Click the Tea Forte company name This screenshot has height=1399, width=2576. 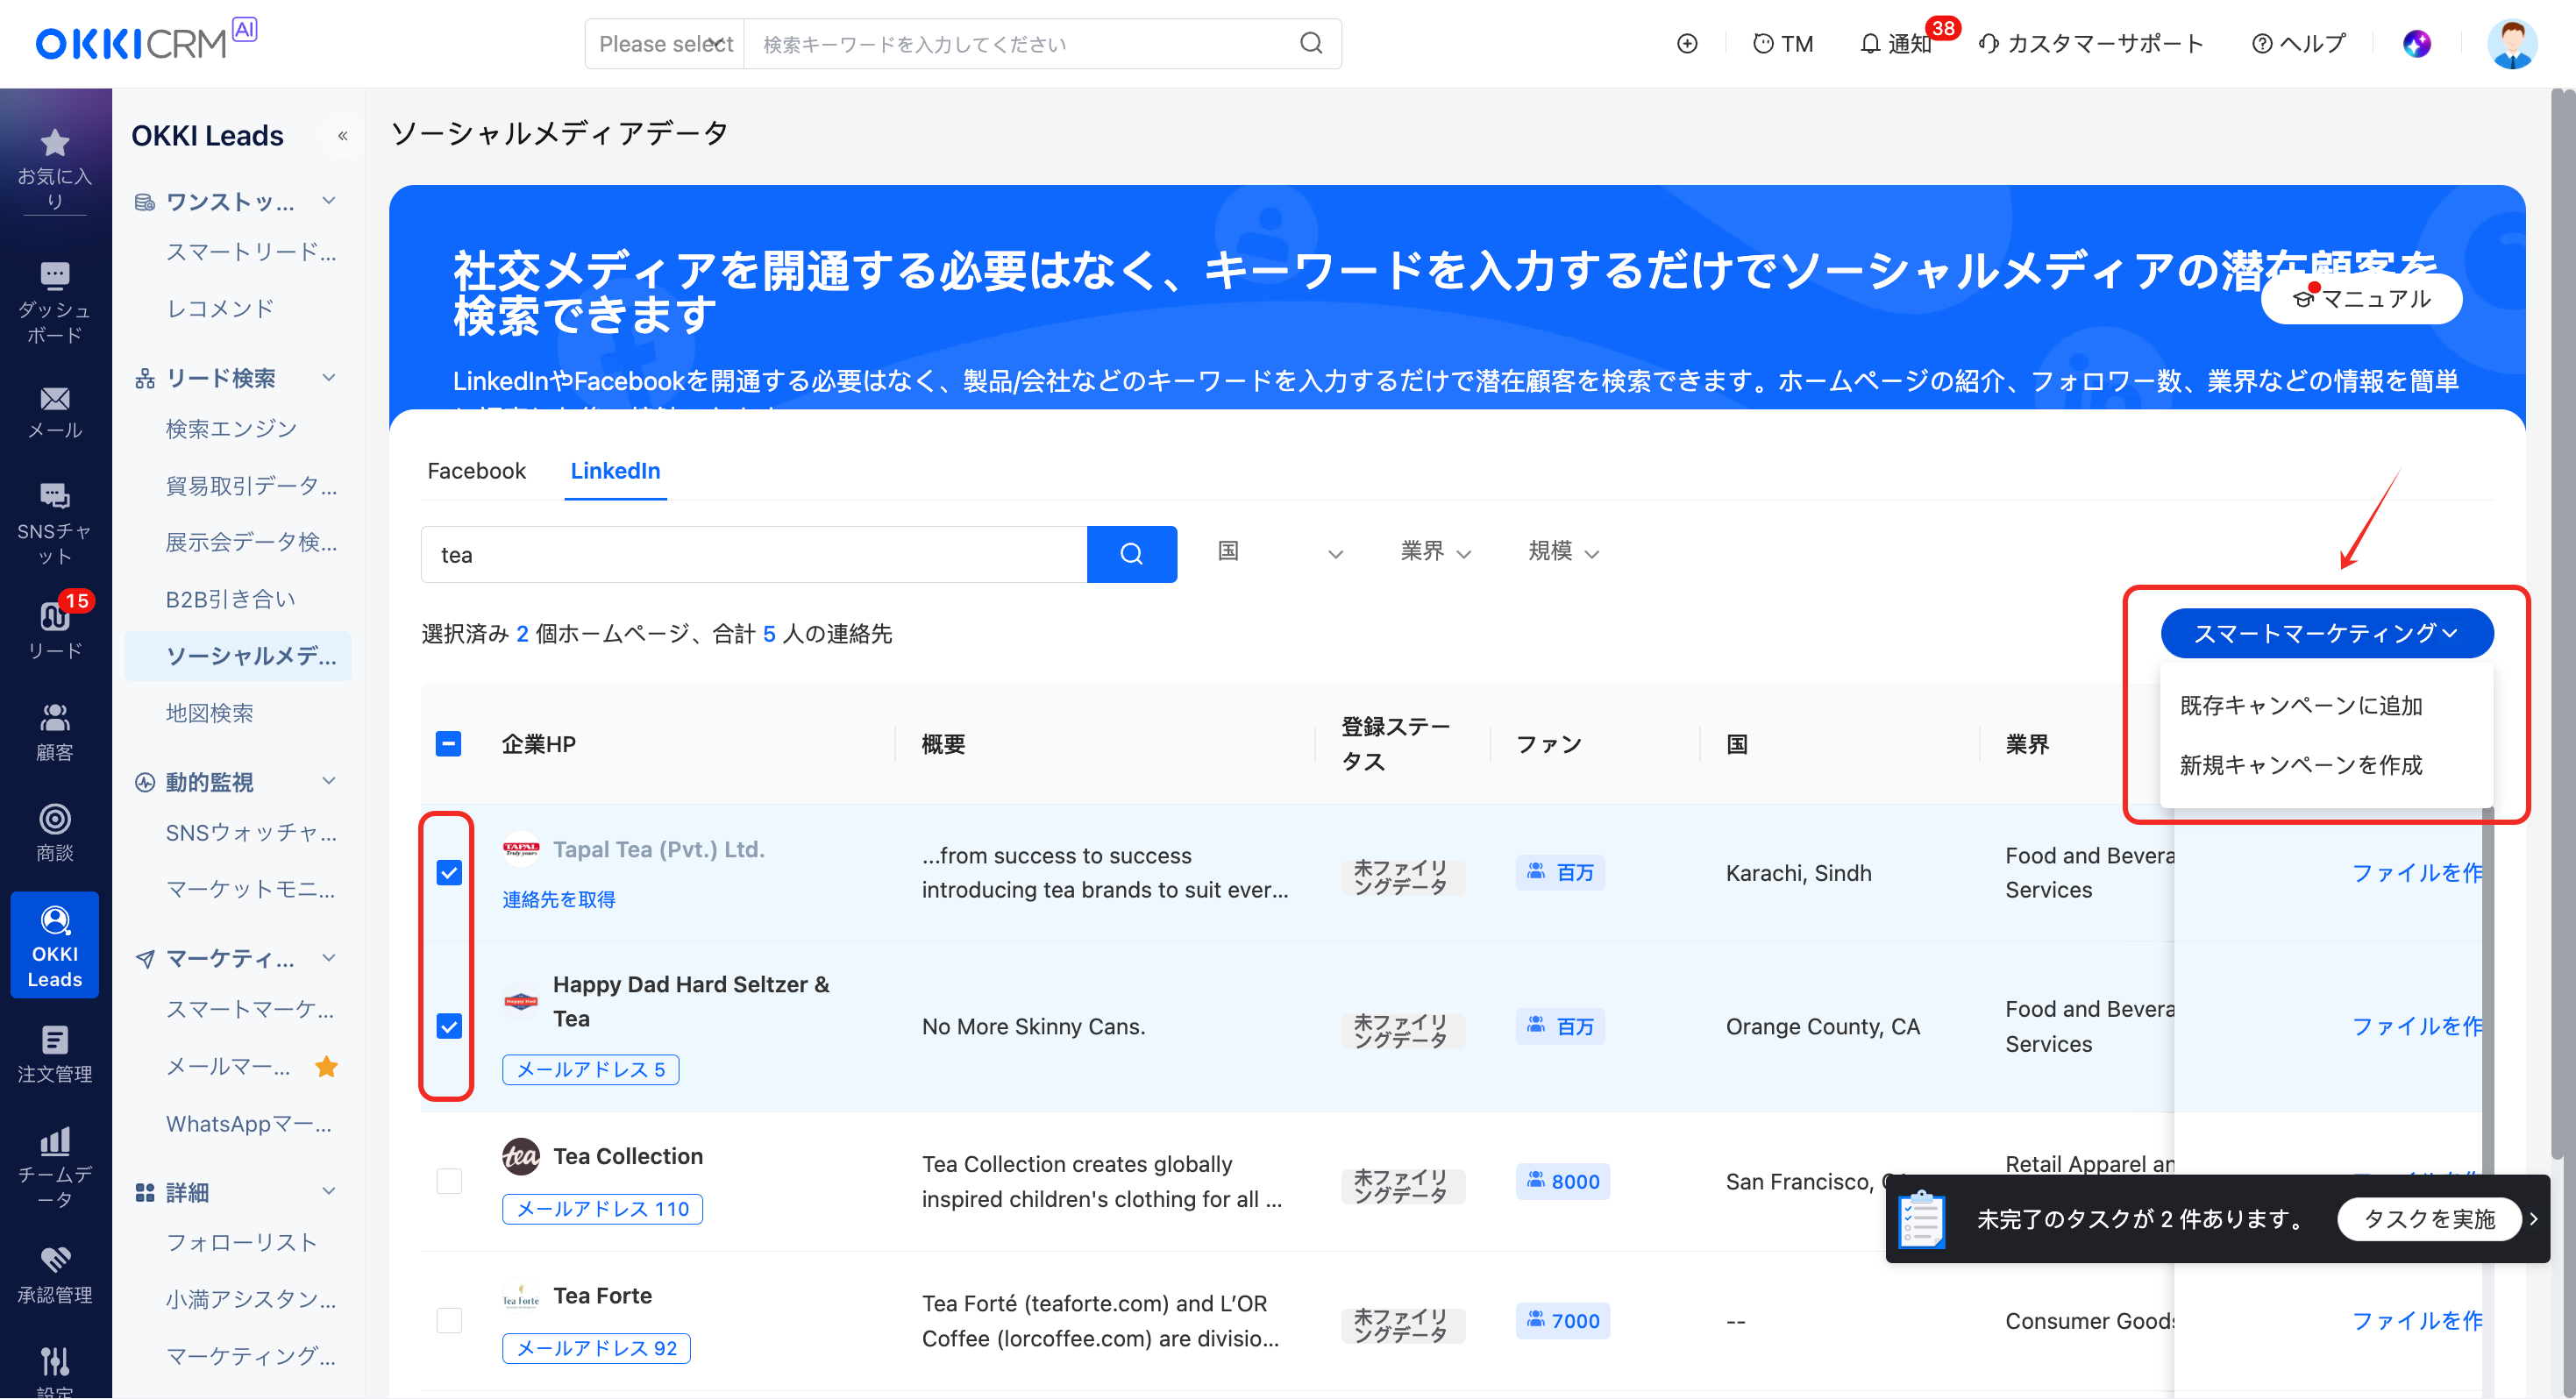point(602,1295)
